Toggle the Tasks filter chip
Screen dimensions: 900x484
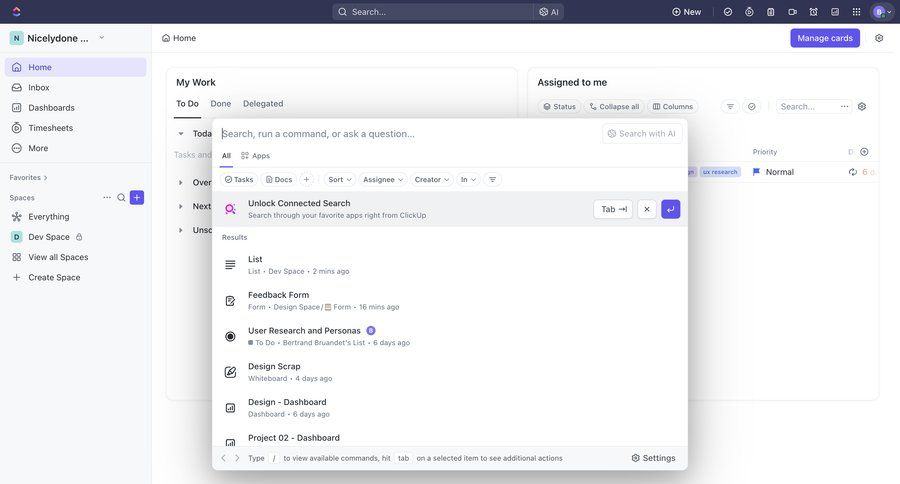pyautogui.click(x=239, y=180)
